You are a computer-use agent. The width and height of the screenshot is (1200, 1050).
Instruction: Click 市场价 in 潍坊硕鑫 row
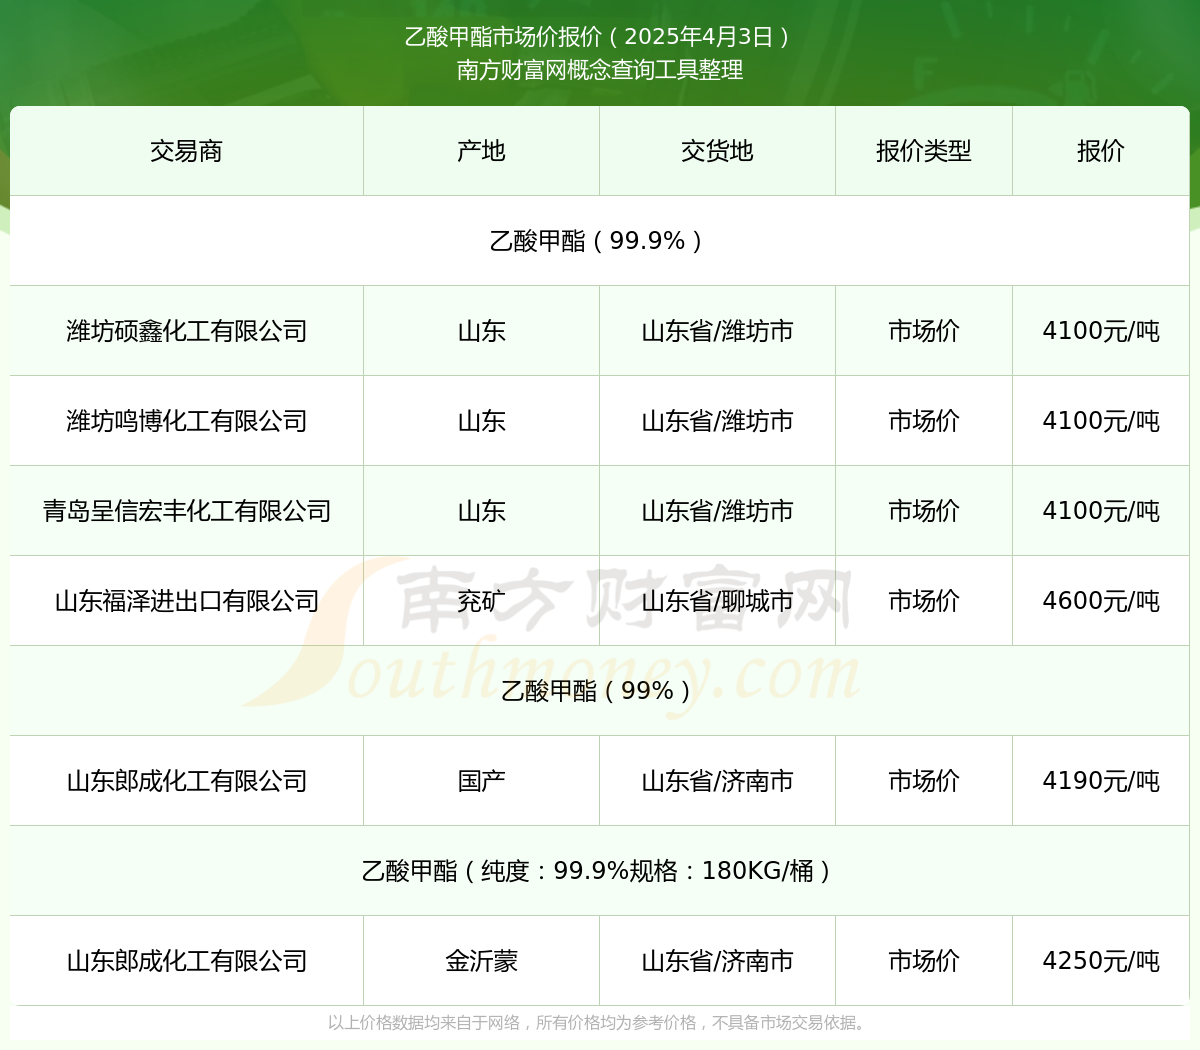(x=924, y=331)
